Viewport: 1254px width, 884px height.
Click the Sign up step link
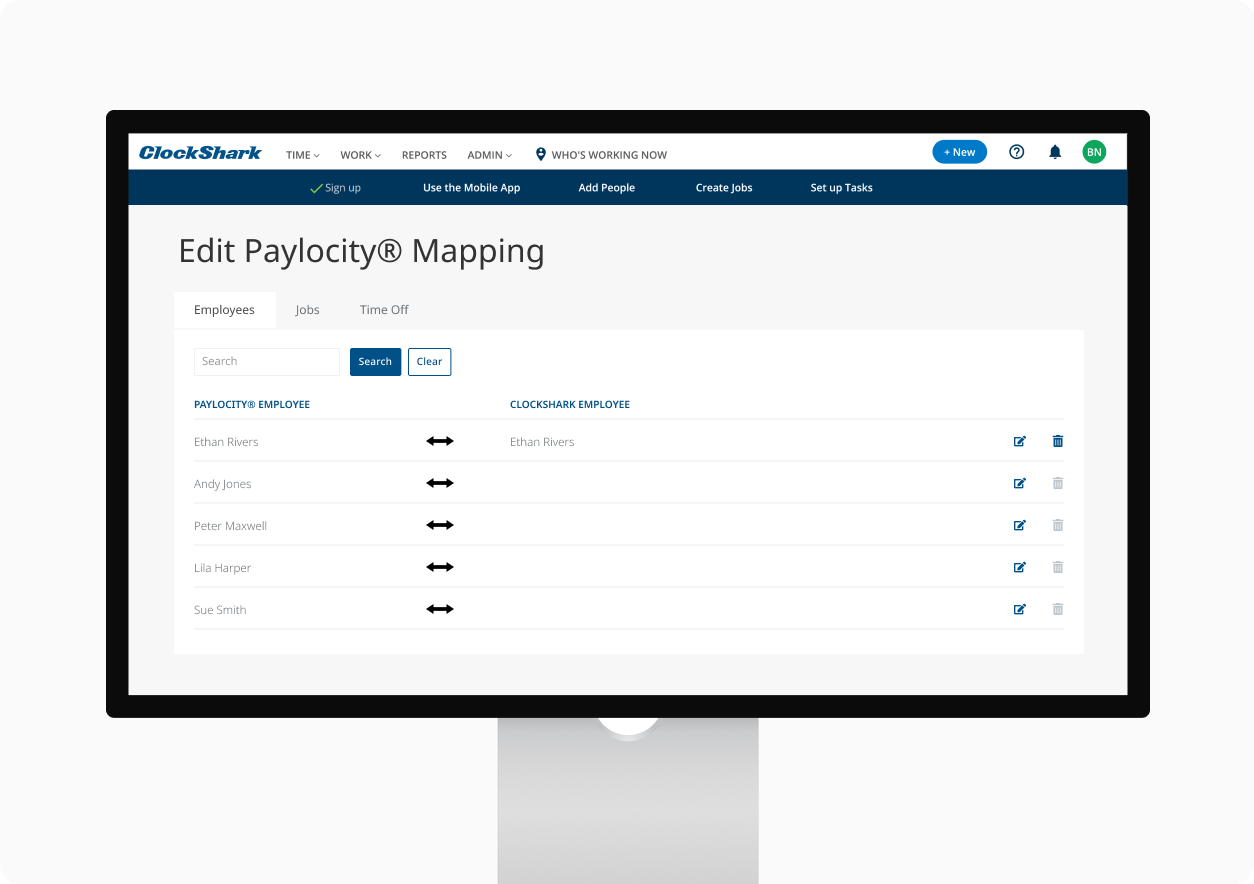click(343, 188)
